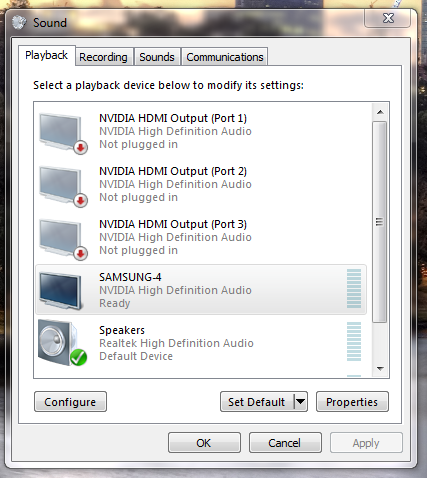Viewport: 427px width, 478px height.
Task: Expand the Set Default dropdown arrow
Action: click(300, 402)
